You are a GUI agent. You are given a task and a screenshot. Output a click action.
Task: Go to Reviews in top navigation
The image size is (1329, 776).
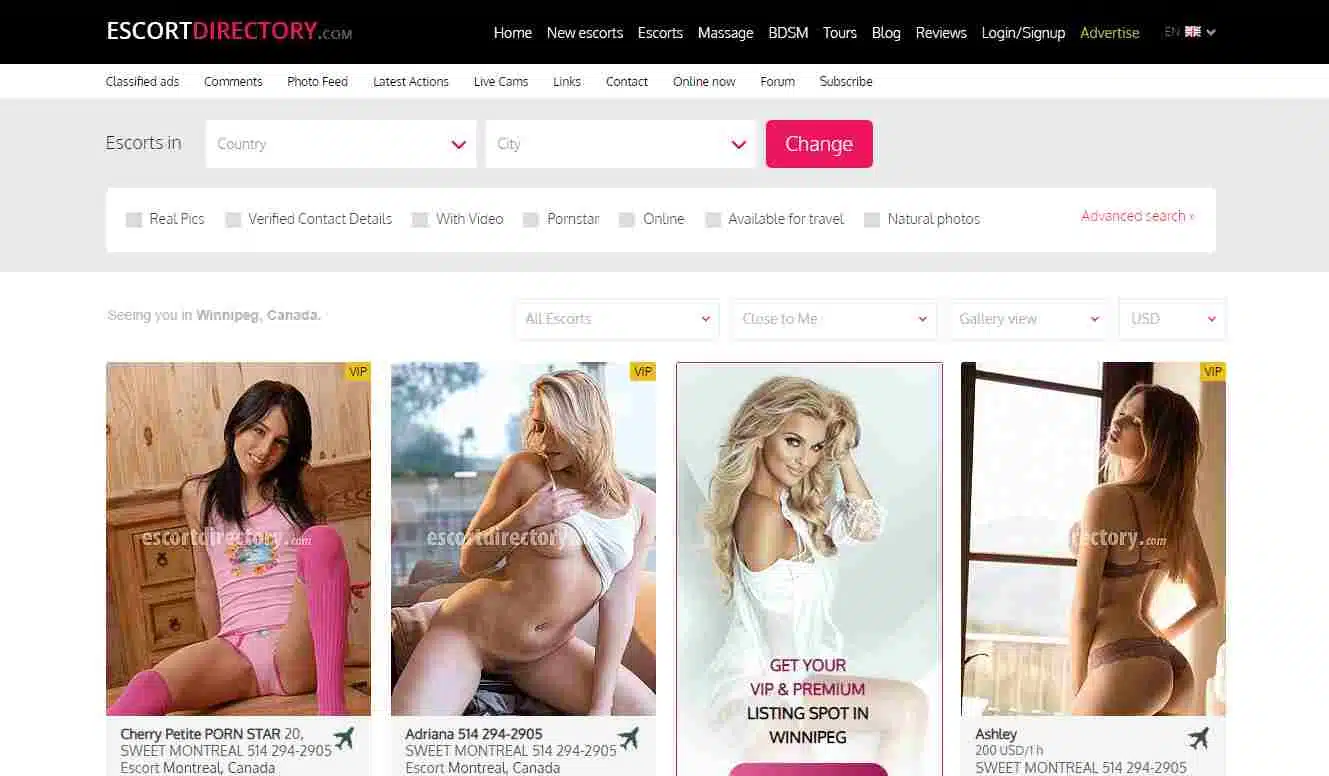941,33
